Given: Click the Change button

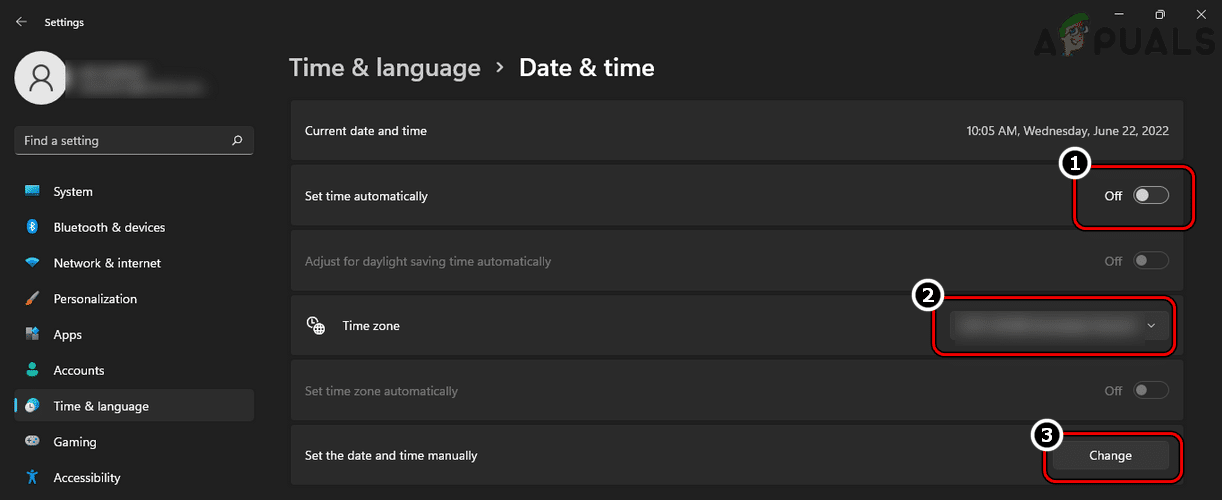Looking at the screenshot, I should [1110, 455].
